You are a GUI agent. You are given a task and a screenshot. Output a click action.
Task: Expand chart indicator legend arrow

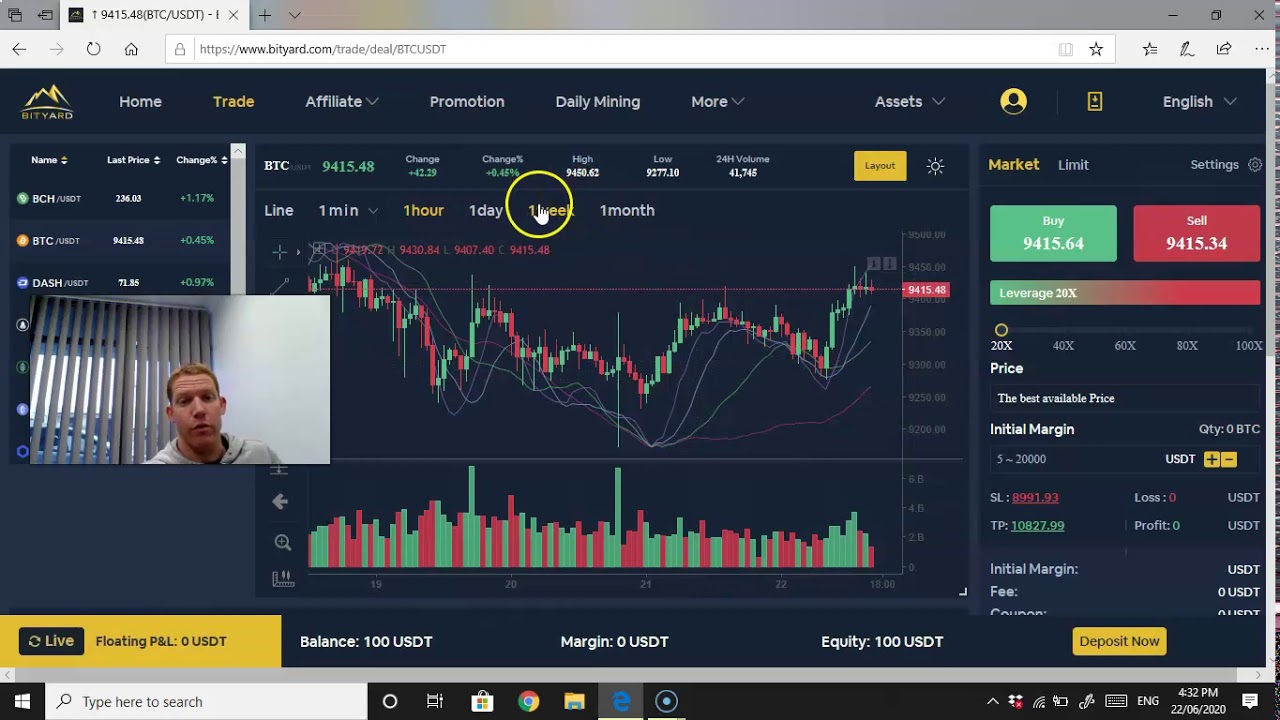point(298,252)
